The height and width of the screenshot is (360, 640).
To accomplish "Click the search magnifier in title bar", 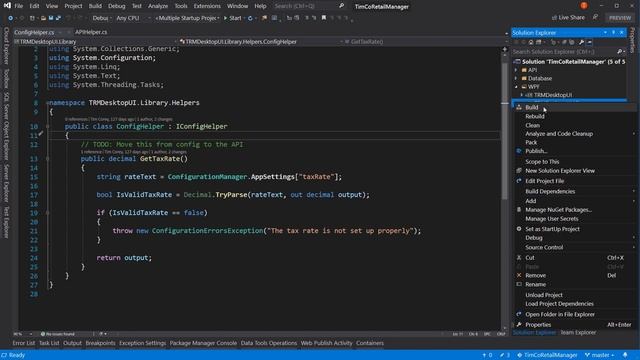I will [342, 6].
